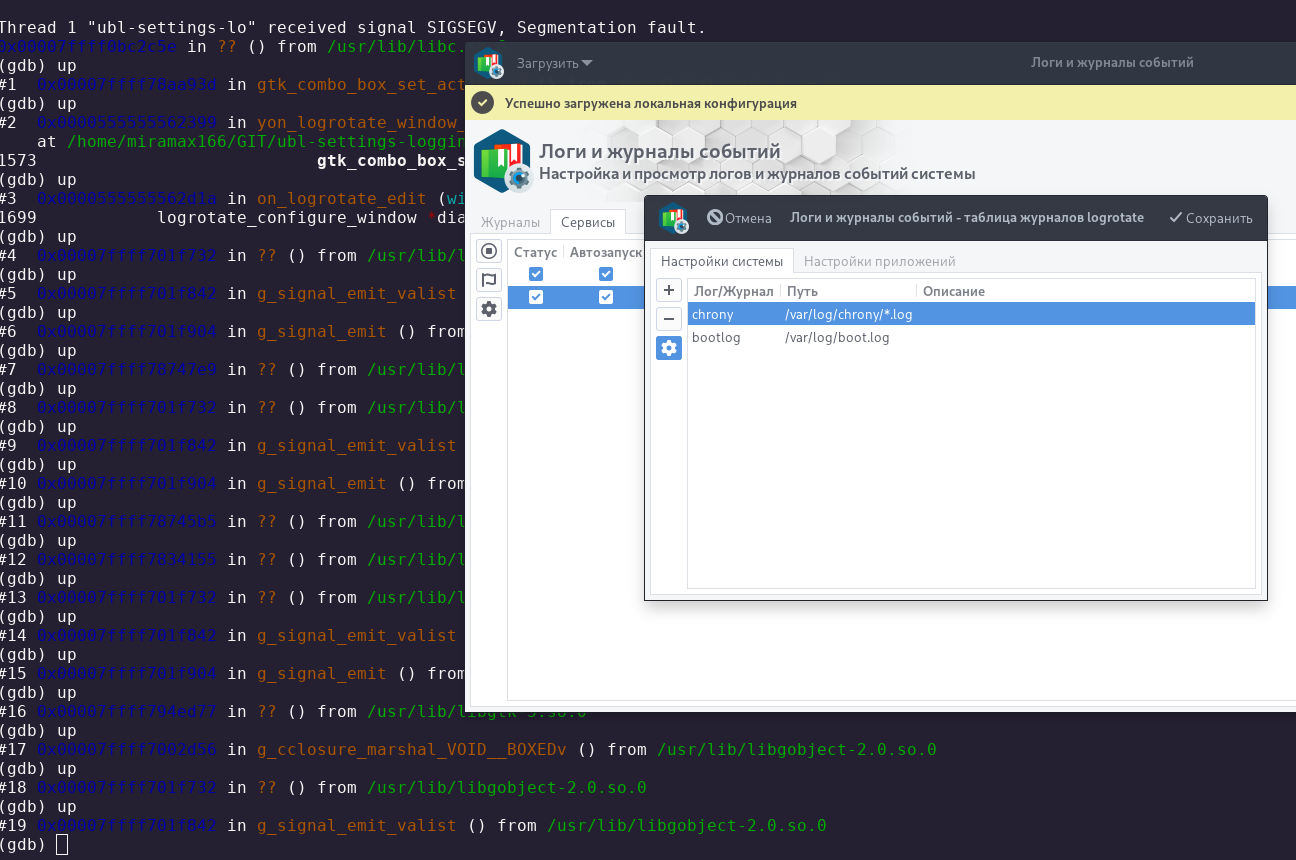Click path /var/log/chrony/*.log cell
Image resolution: width=1296 pixels, height=860 pixels.
849,314
